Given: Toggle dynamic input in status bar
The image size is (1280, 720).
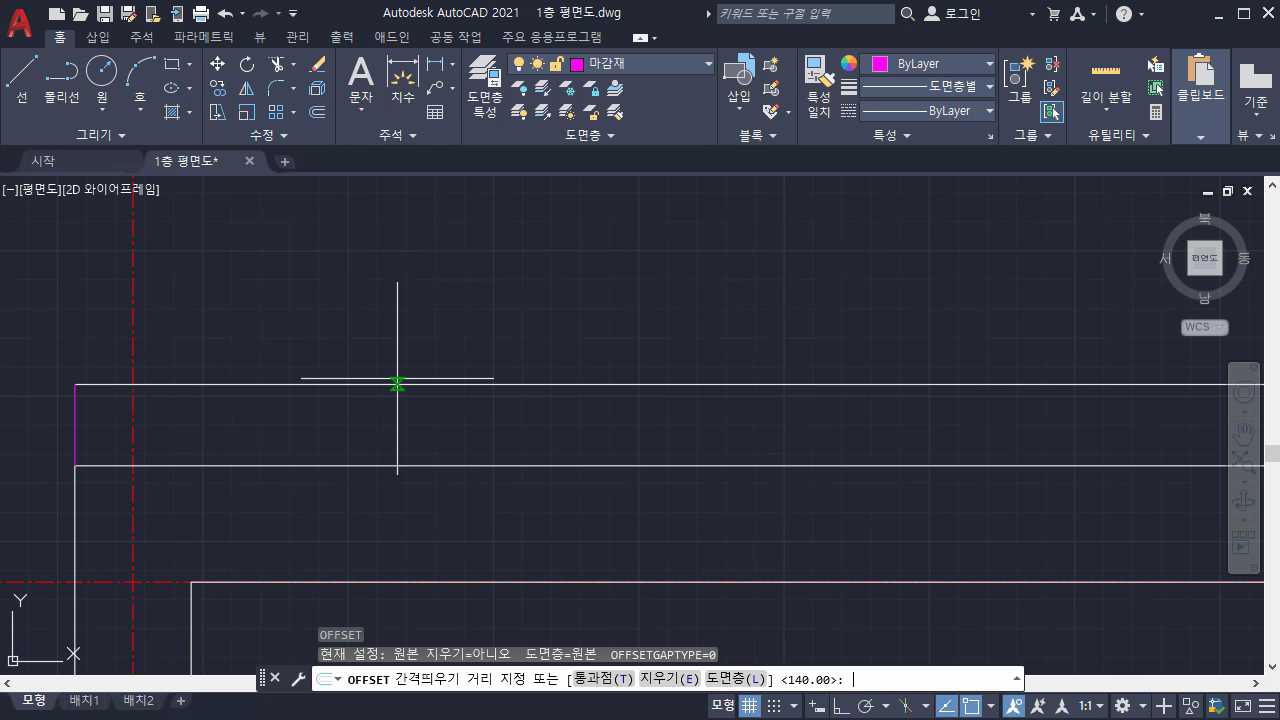Looking at the screenshot, I should coord(819,706).
